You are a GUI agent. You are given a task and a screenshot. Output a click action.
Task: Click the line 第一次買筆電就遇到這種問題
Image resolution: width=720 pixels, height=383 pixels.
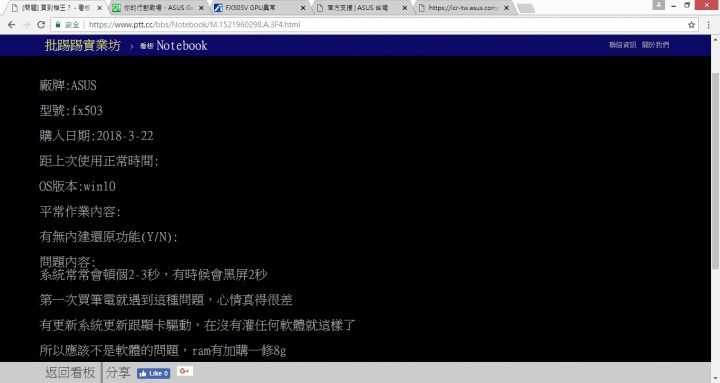tap(166, 300)
